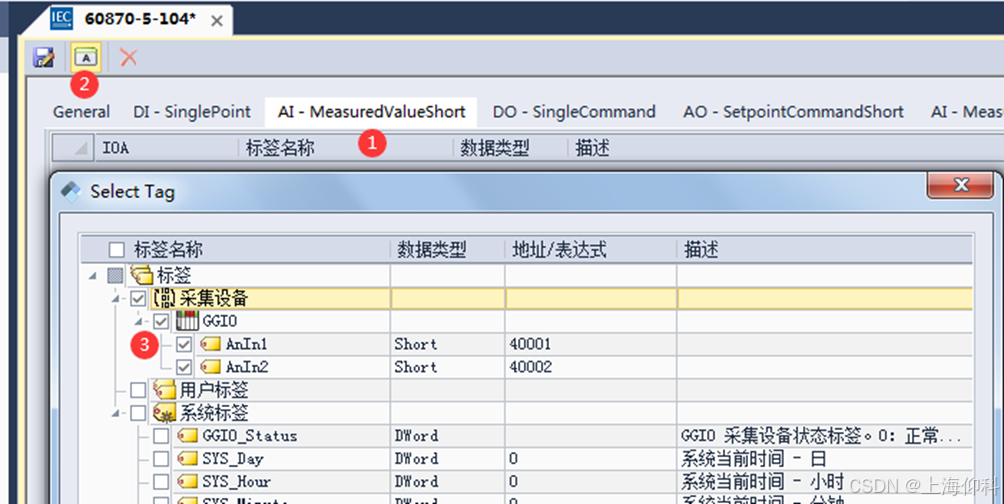The height and width of the screenshot is (504, 1004).
Task: Open the DO - SingleCommand tab
Action: point(574,112)
